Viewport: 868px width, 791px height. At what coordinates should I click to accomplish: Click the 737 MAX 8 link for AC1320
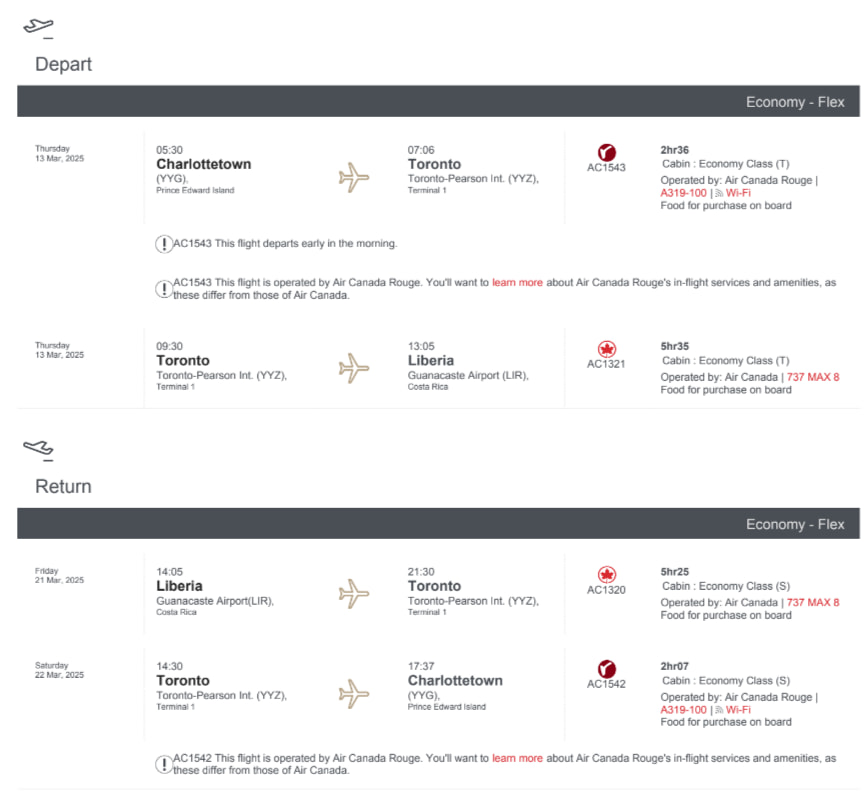tap(813, 603)
